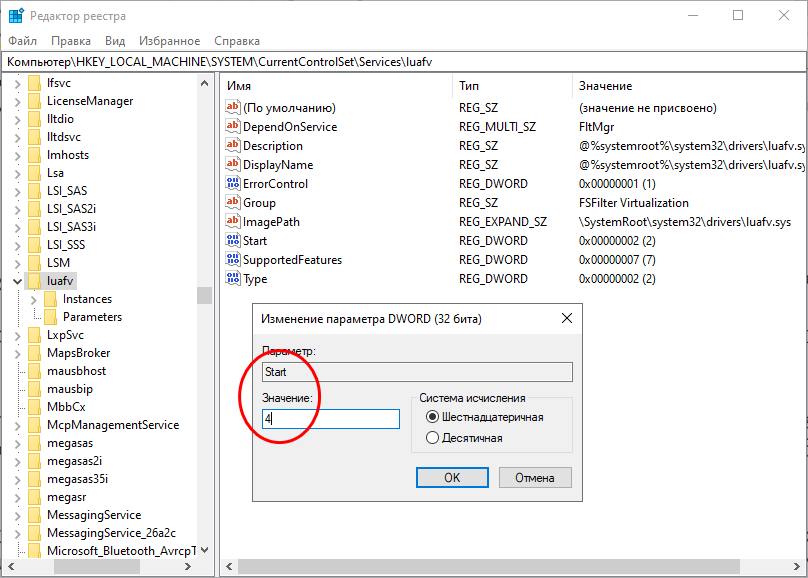Screen dimensions: 808x578
Task: Confirm the DWORD dialog with OK
Action: click(452, 478)
